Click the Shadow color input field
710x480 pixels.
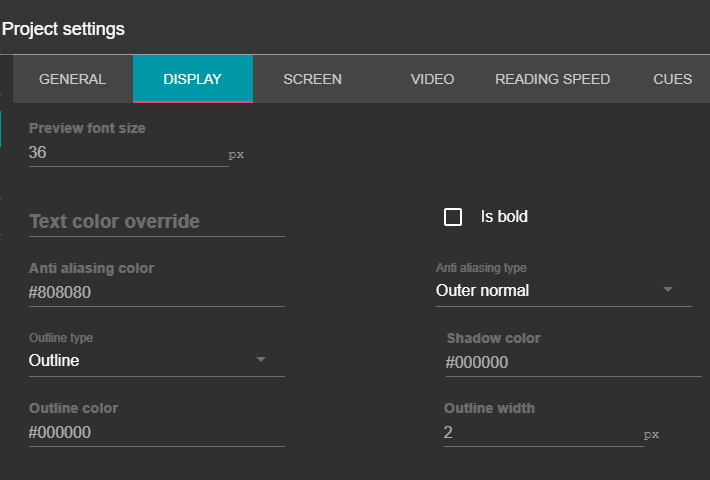(572, 363)
